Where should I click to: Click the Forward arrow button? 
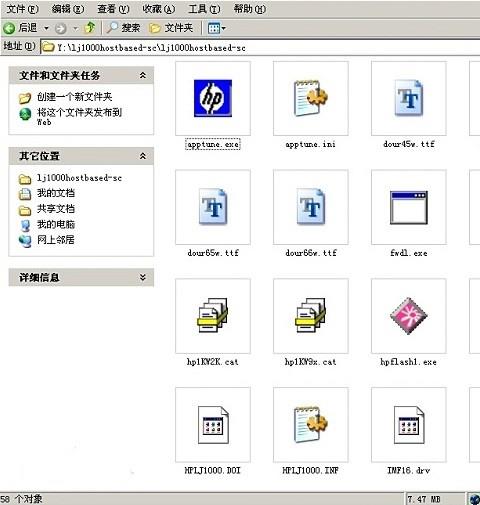(x=60, y=28)
